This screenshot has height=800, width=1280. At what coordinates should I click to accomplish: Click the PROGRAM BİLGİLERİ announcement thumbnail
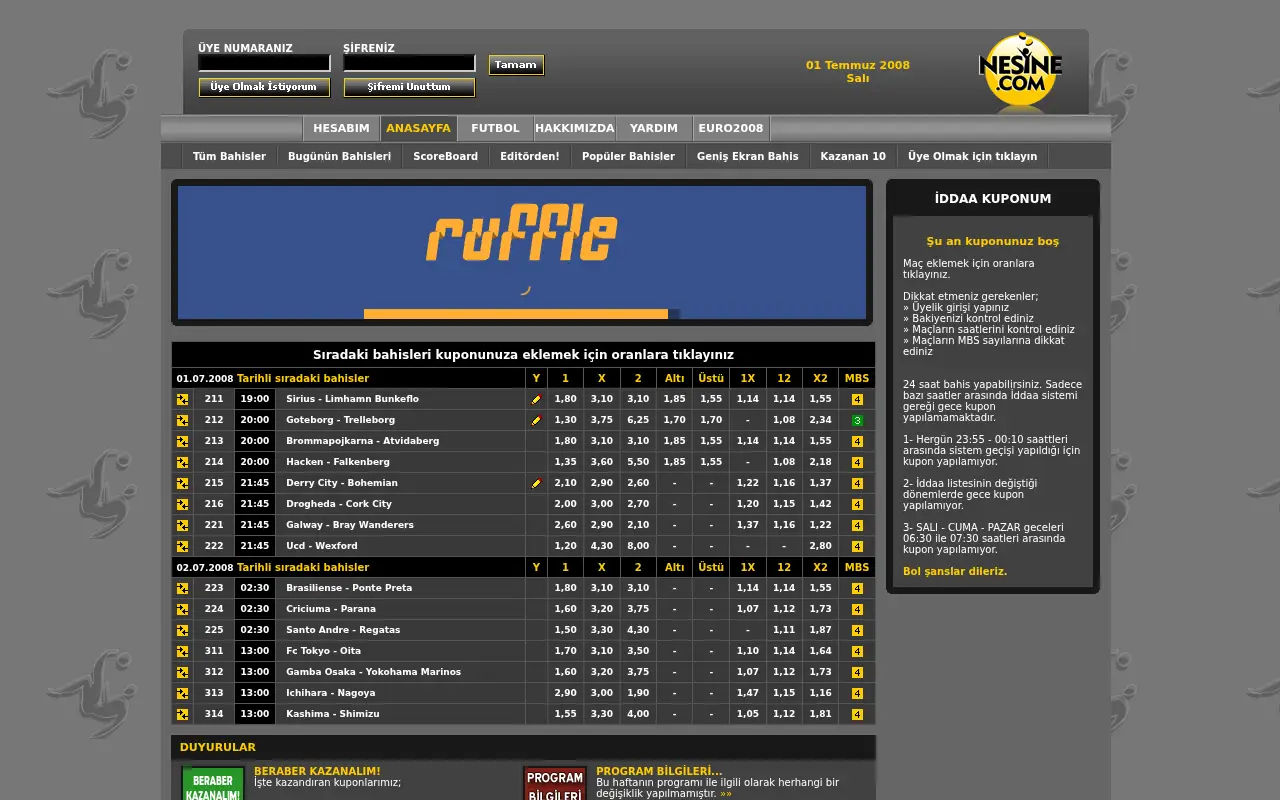pos(555,783)
